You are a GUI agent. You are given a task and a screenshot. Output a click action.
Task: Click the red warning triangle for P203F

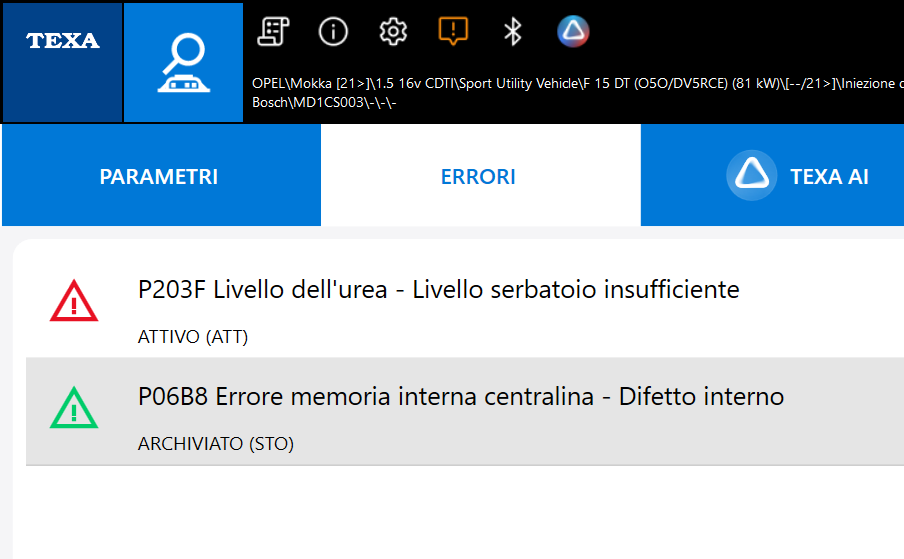(x=74, y=301)
